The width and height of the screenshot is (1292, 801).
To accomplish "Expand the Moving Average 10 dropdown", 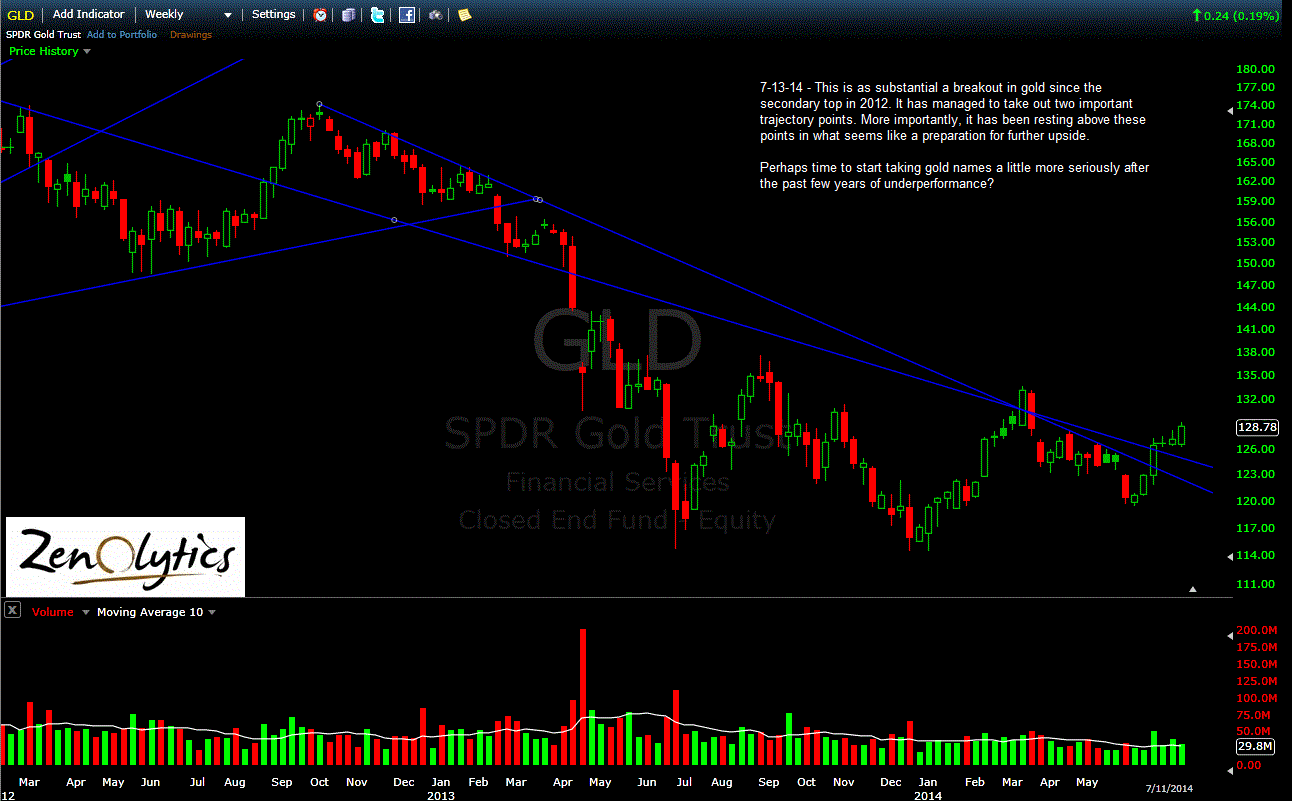I will point(212,611).
